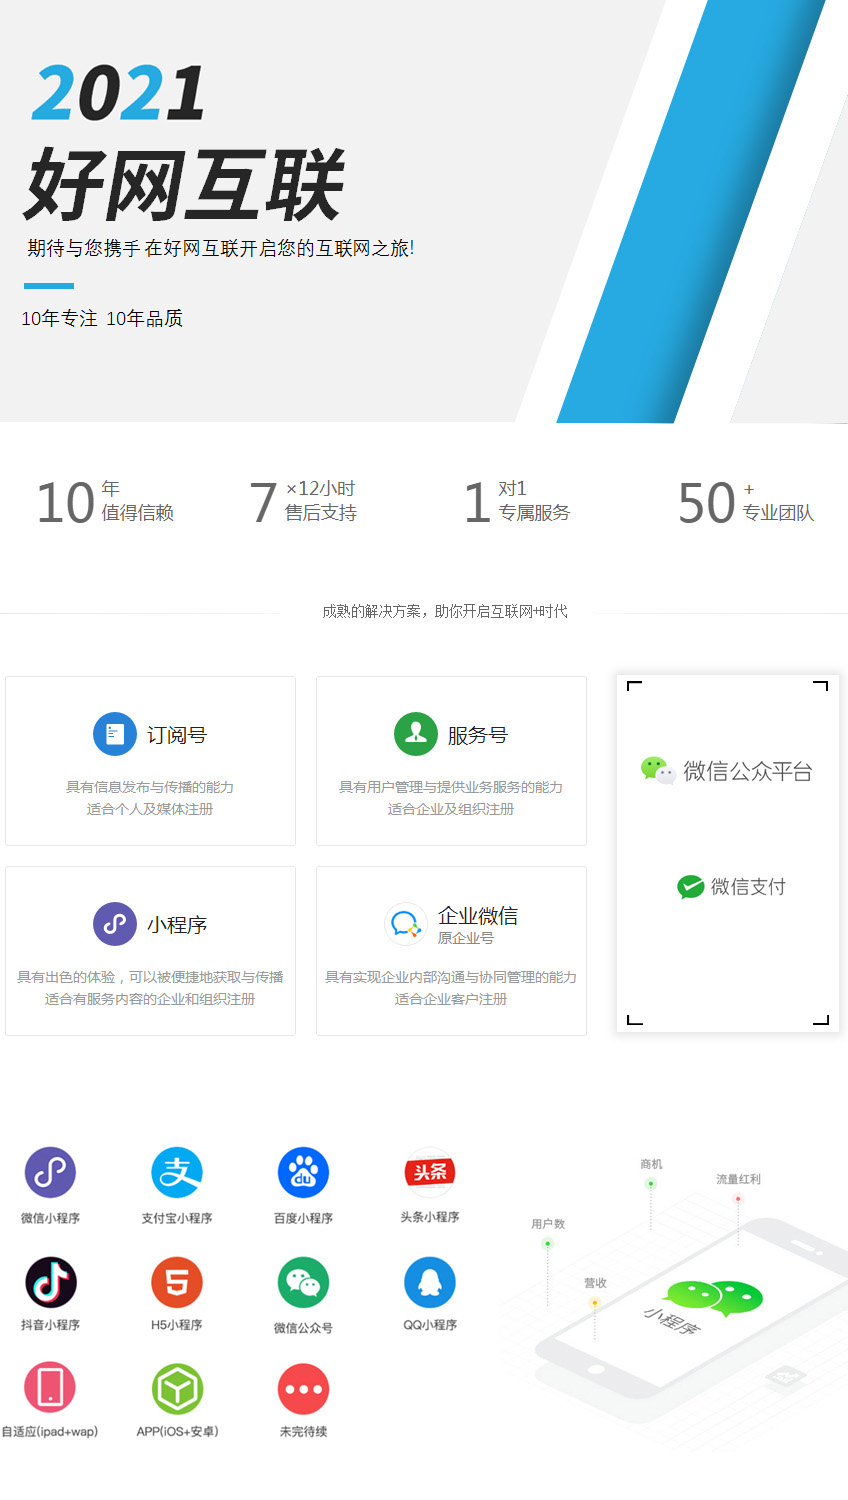This screenshot has width=848, height=1500.
Task: Select the 微信公众号 green icon
Action: [303, 1282]
